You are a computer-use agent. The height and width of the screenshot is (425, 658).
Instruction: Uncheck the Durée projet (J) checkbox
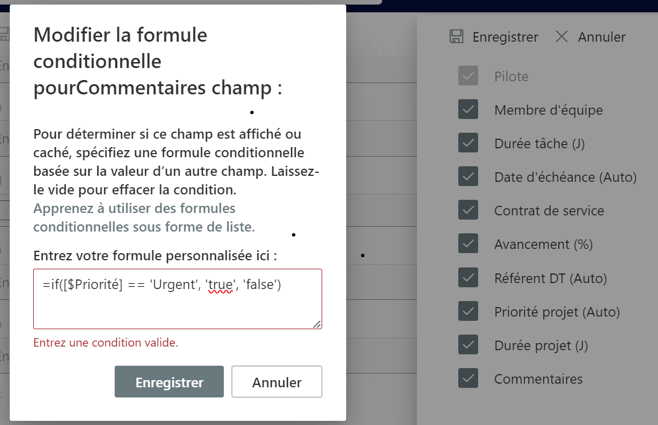pyautogui.click(x=468, y=345)
